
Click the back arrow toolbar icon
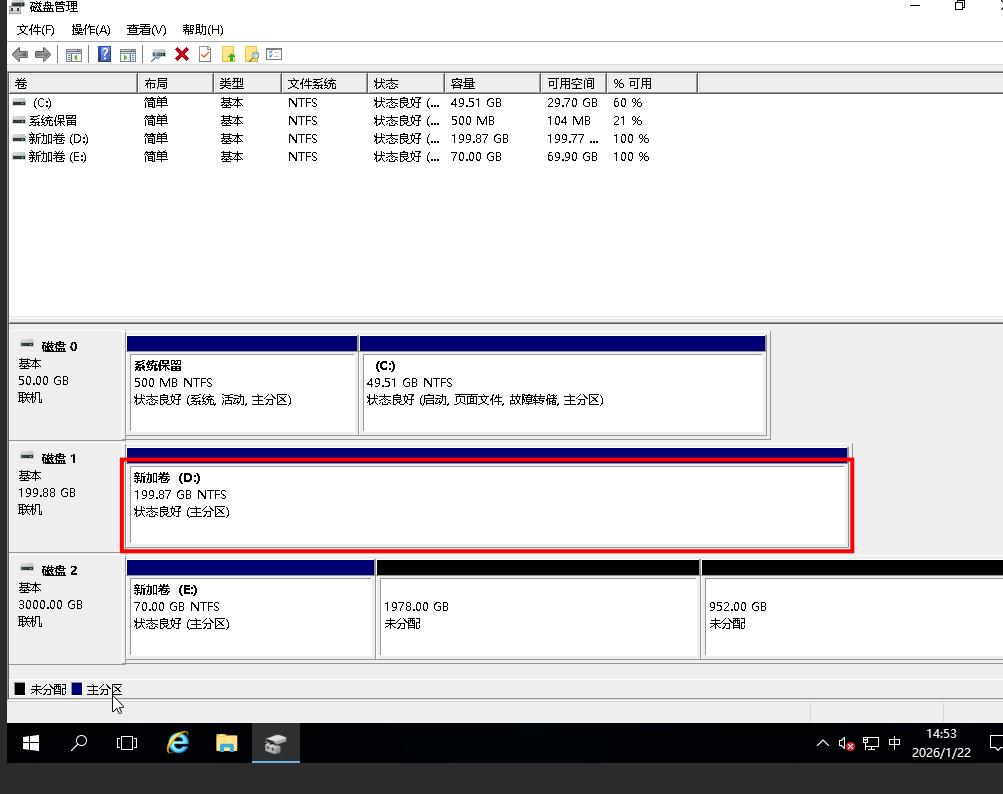click(20, 54)
